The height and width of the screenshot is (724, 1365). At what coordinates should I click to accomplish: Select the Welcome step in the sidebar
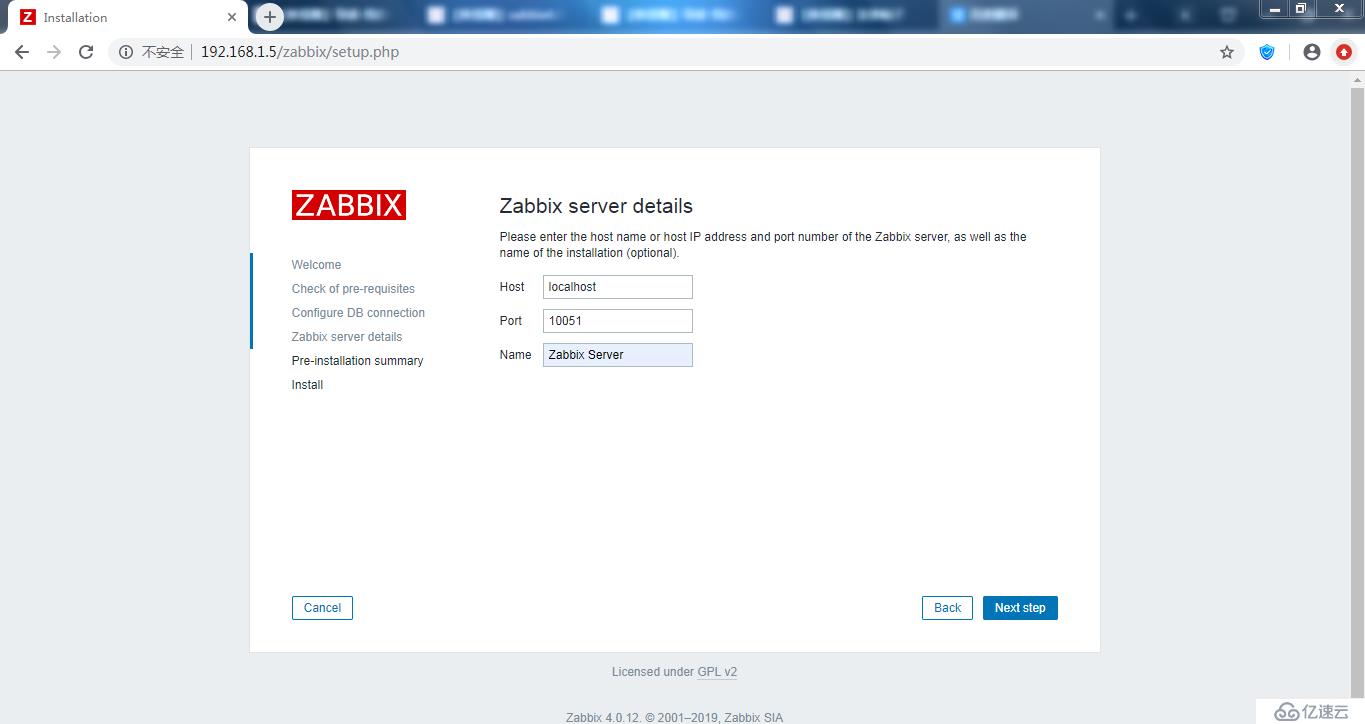click(x=316, y=265)
